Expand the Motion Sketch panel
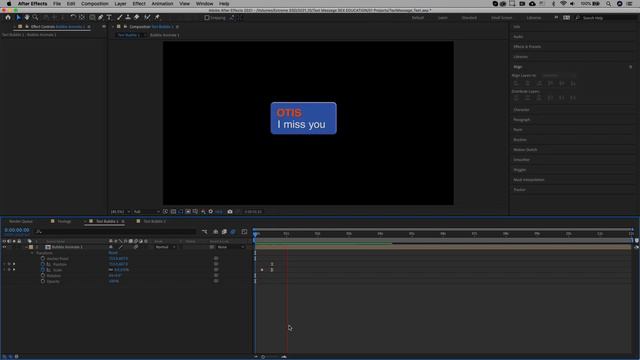 coord(525,150)
